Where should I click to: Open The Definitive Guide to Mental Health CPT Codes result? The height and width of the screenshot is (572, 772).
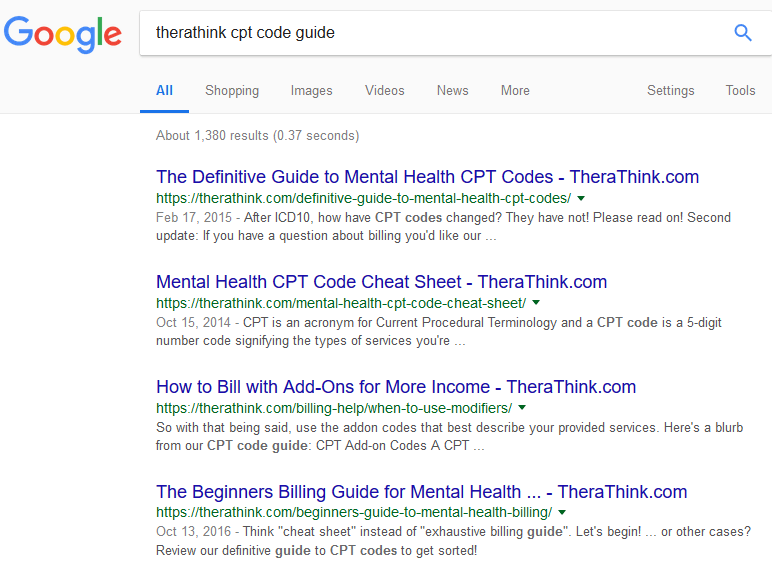coord(427,177)
